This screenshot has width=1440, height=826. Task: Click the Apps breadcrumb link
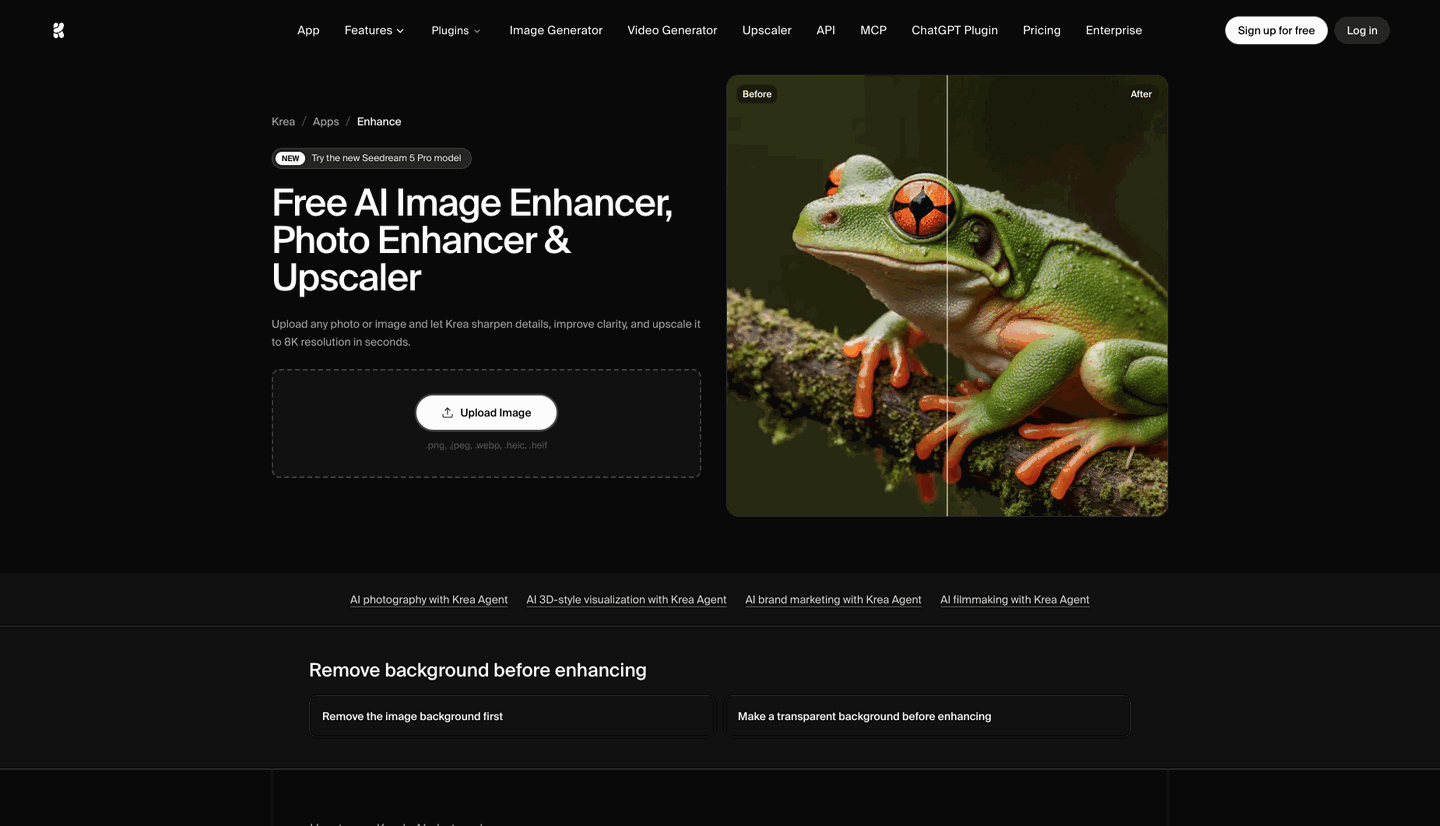click(326, 122)
